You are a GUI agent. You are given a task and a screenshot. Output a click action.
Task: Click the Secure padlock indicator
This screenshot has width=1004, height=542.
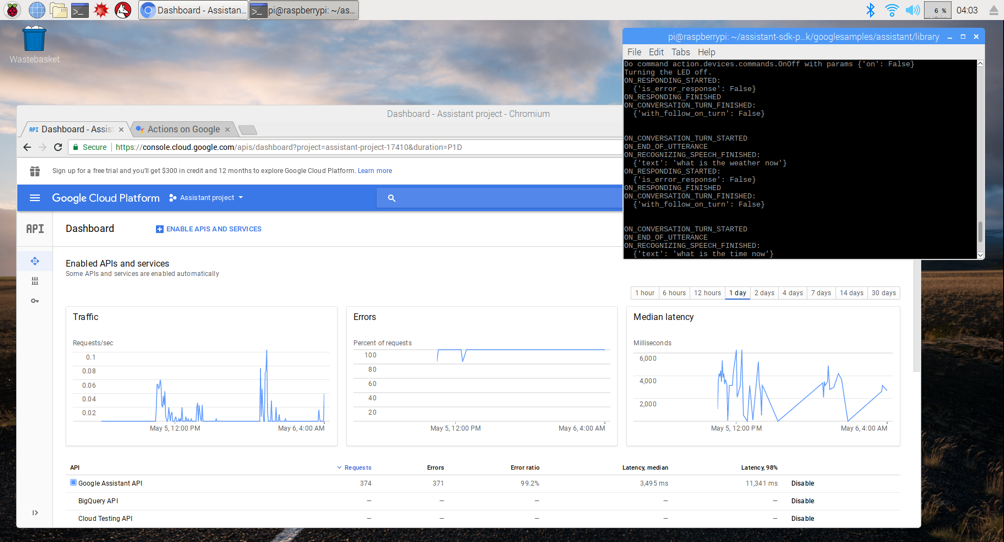tap(89, 147)
